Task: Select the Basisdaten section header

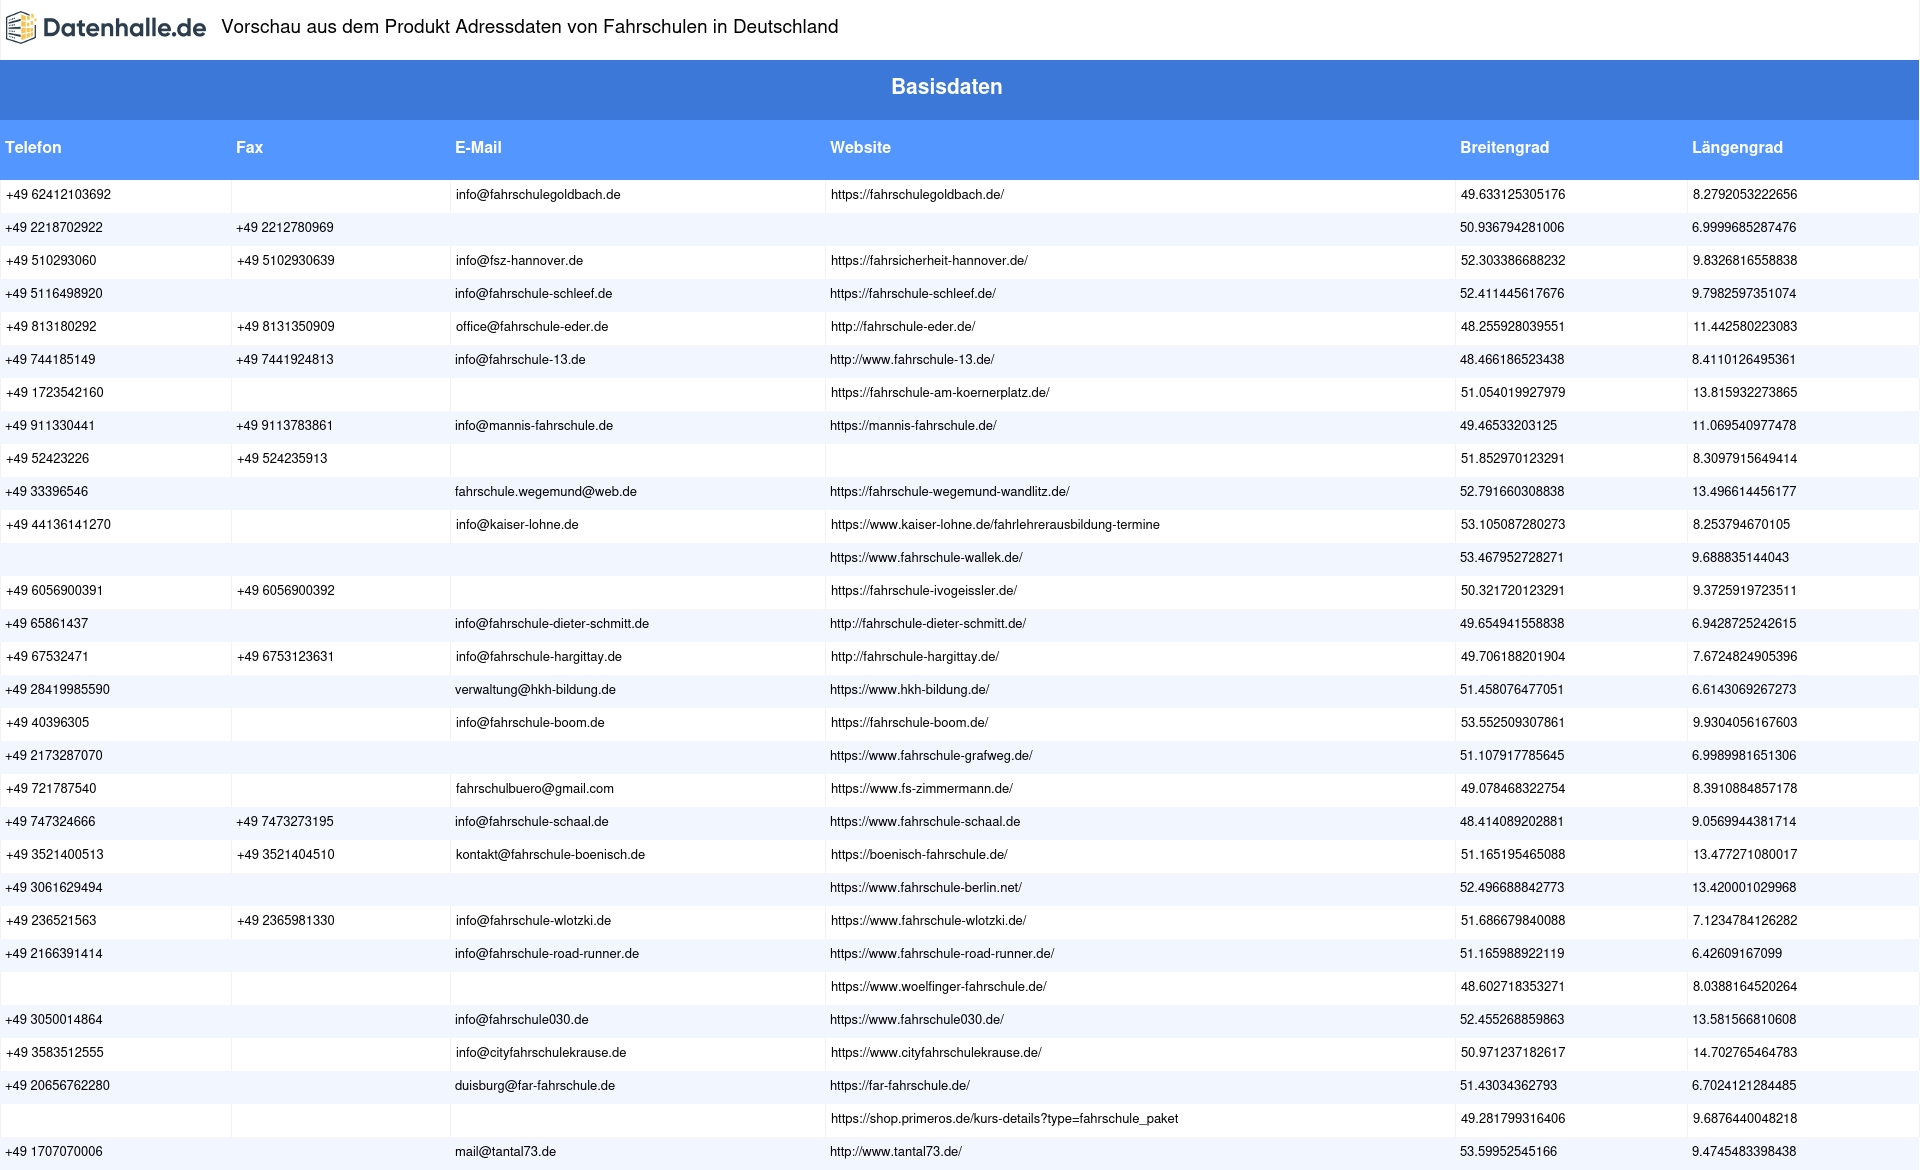Action: click(x=947, y=87)
